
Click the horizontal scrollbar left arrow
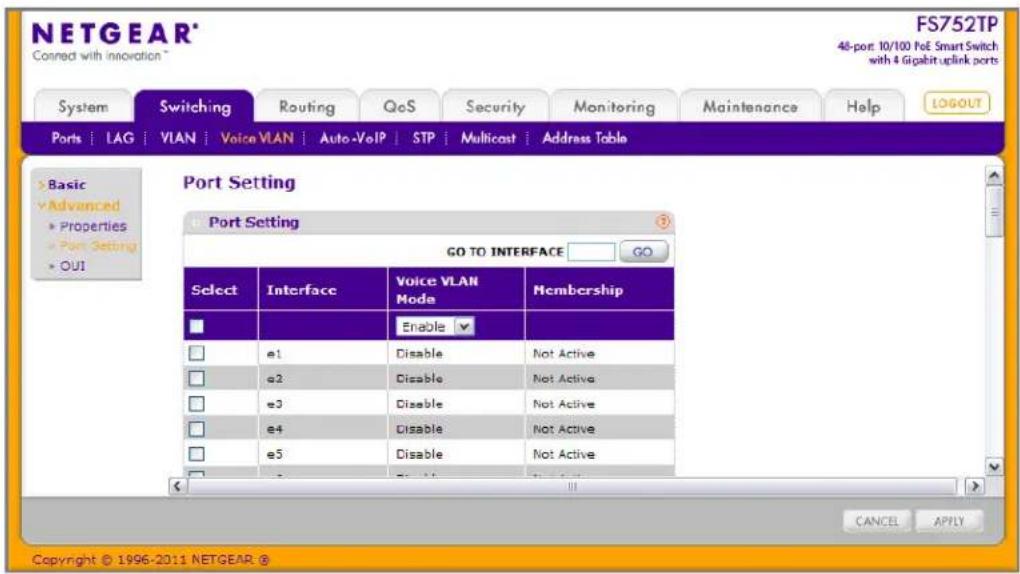178,486
